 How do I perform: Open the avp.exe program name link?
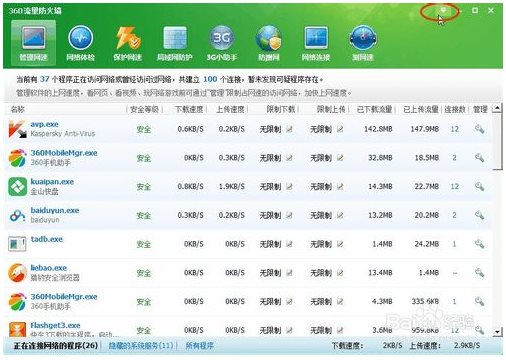(45, 124)
